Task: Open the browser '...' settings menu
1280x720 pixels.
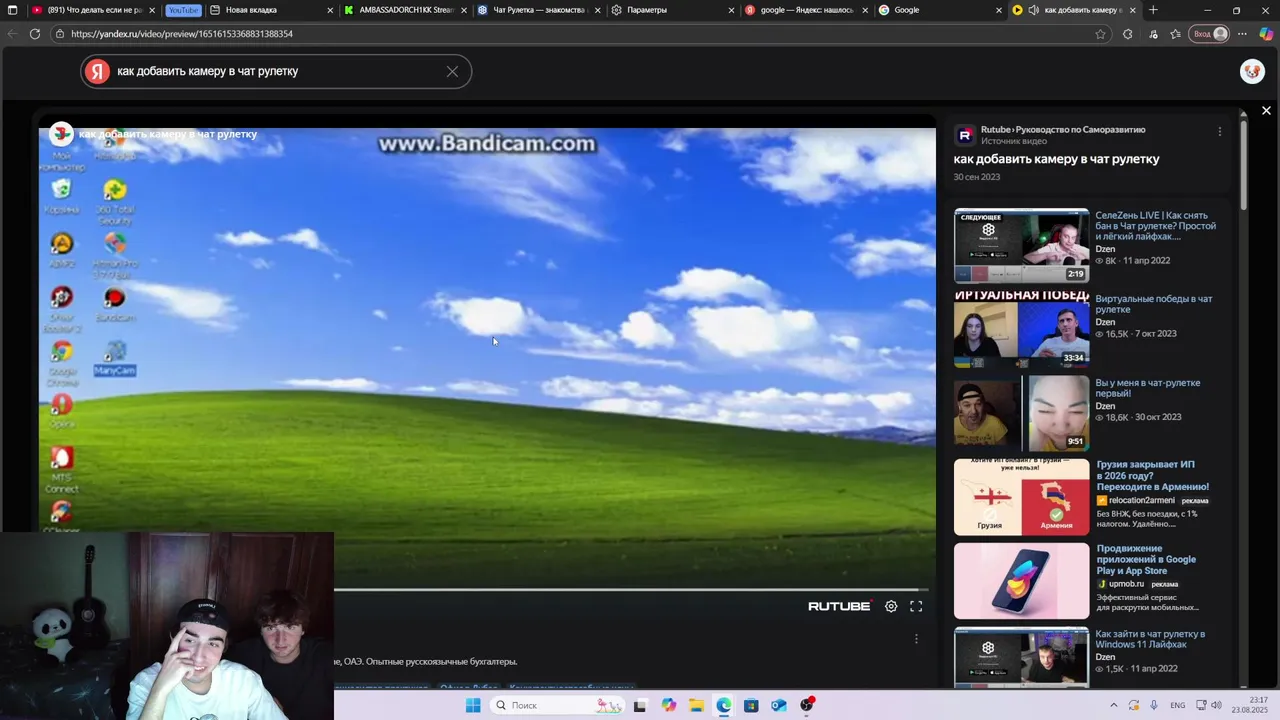Action: (x=1243, y=34)
